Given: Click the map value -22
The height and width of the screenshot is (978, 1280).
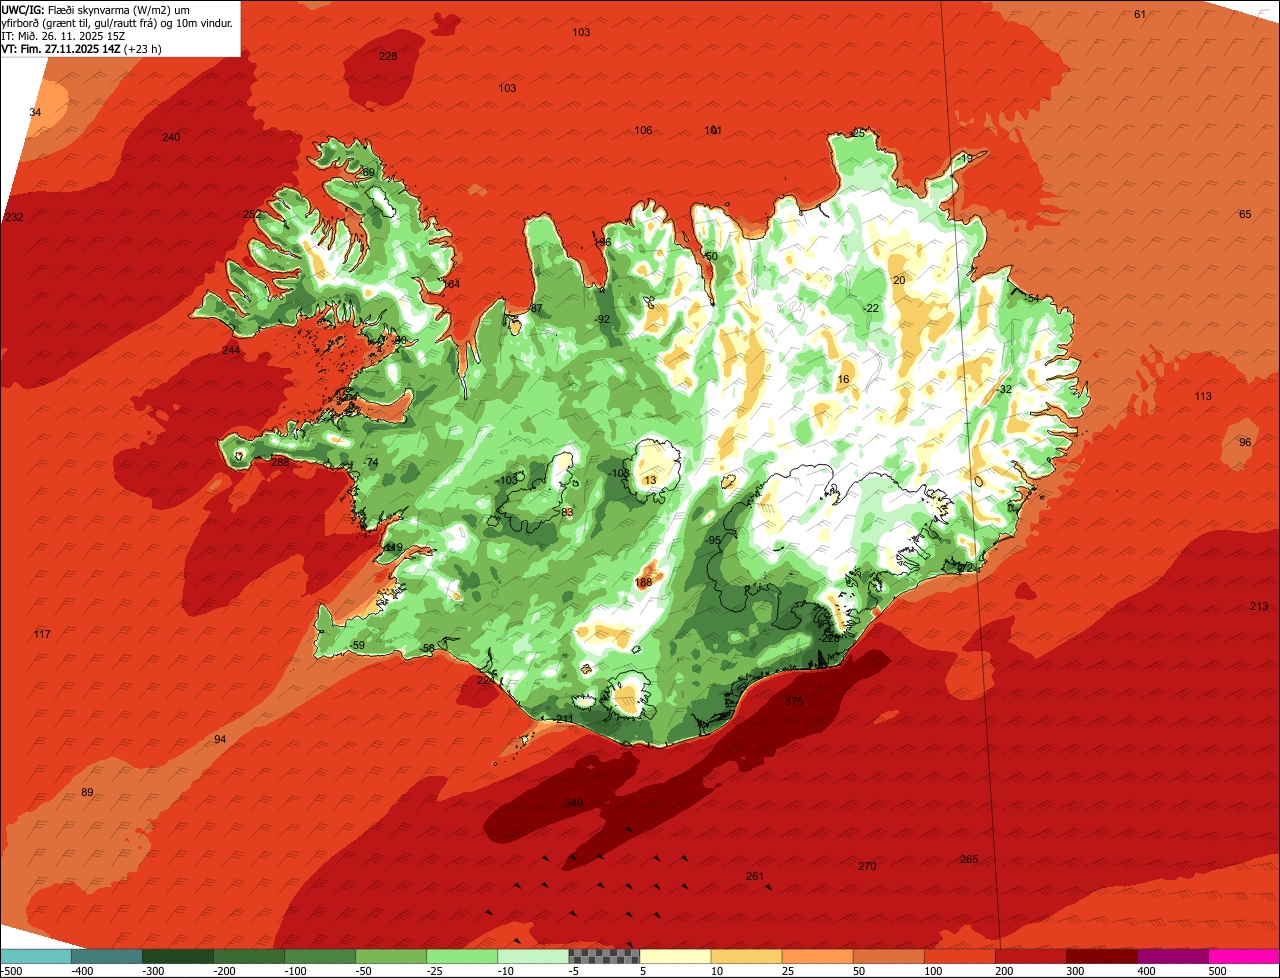Looking at the screenshot, I should (871, 308).
